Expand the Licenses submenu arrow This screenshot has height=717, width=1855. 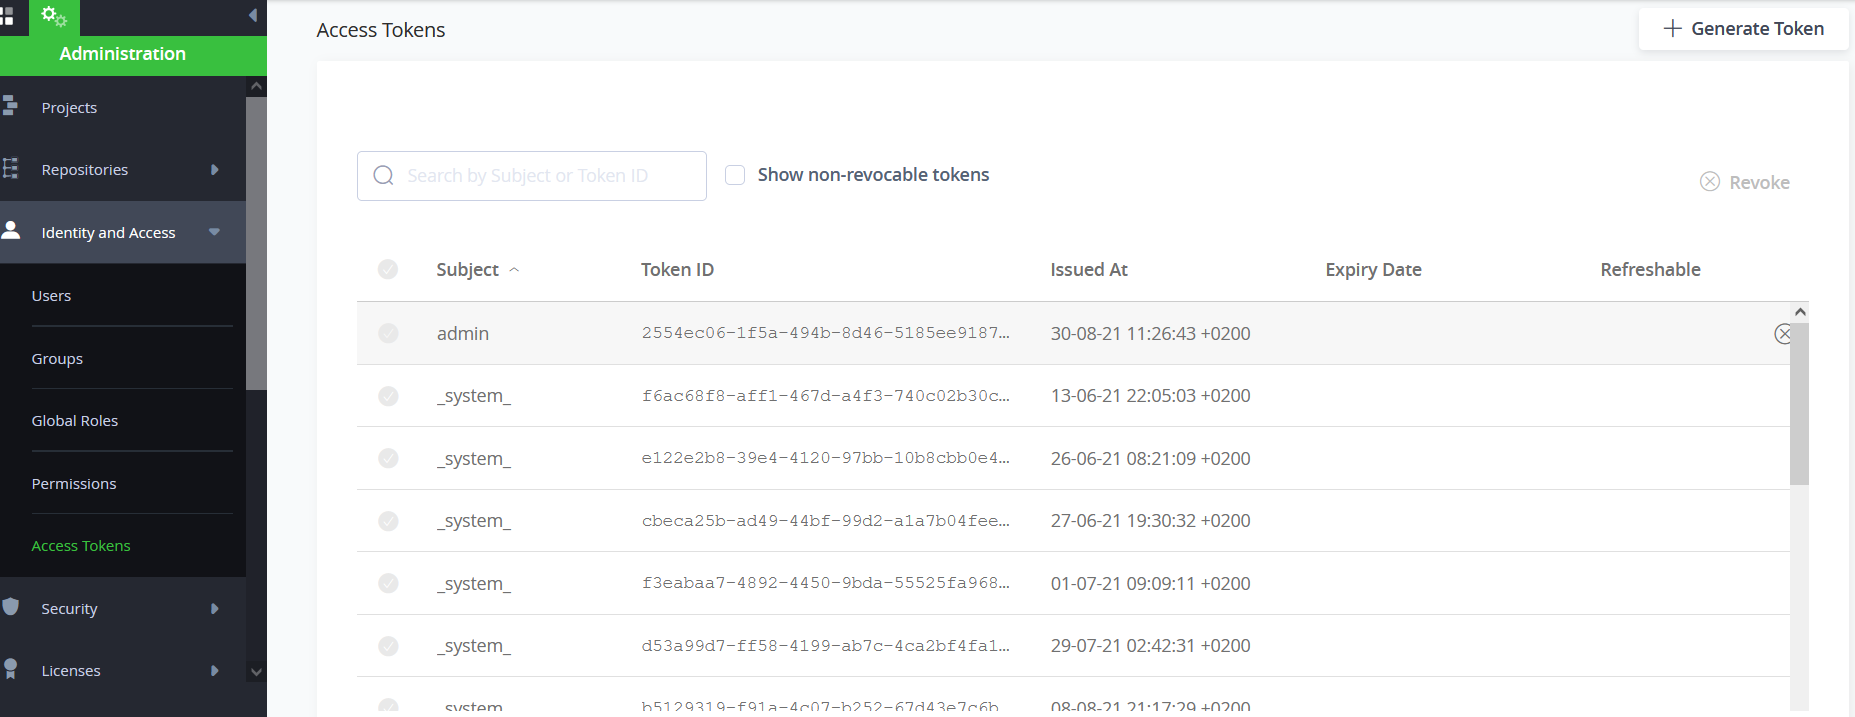pyautogui.click(x=215, y=671)
